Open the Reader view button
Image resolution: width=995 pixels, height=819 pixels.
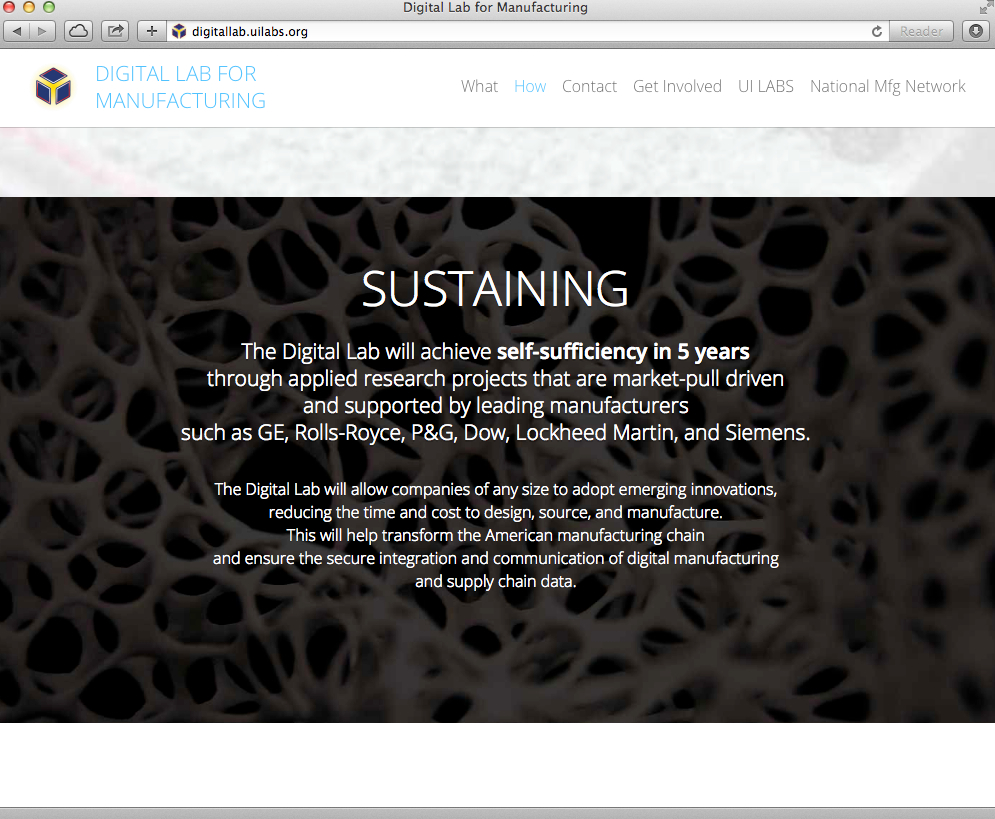pyautogui.click(x=921, y=31)
